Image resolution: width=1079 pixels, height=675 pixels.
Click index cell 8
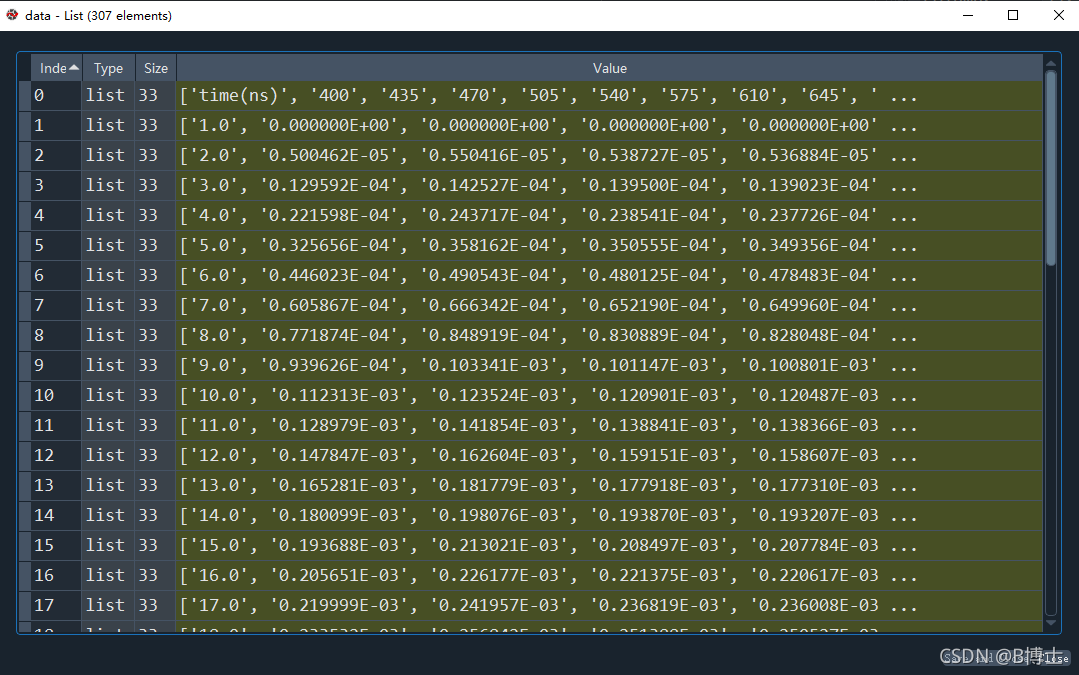click(56, 335)
